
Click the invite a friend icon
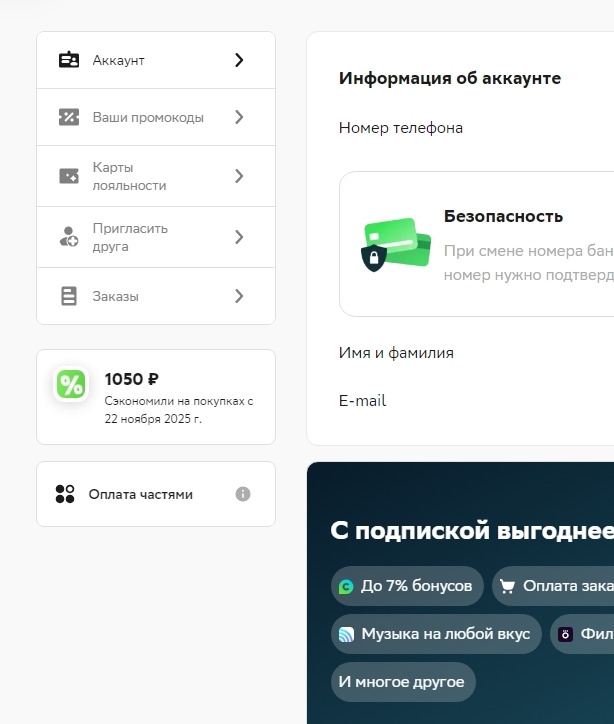coord(69,237)
